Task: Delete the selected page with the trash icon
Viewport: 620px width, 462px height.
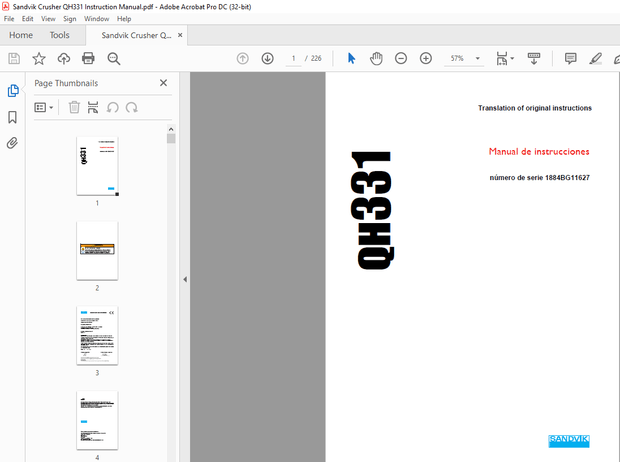Action: point(74,107)
